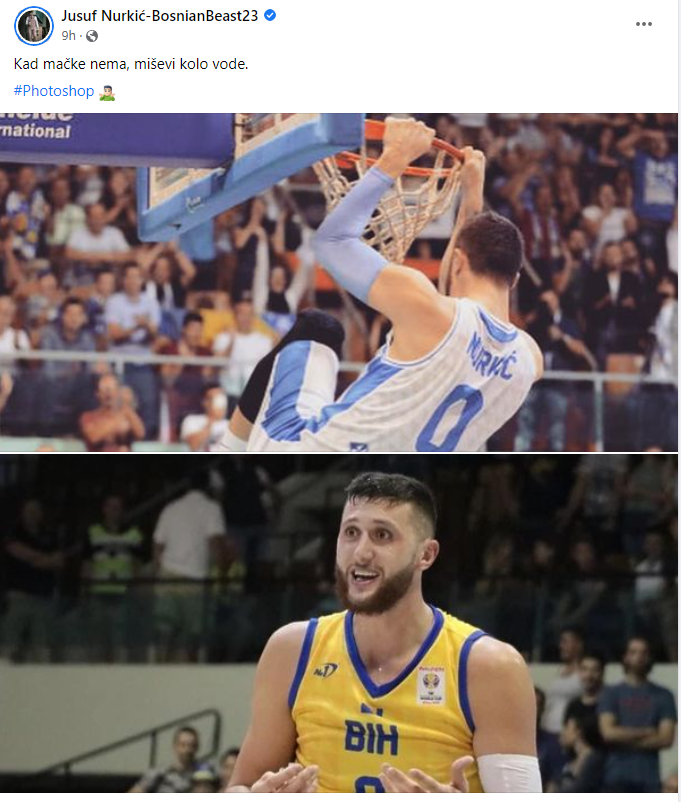
Task: Open the #Photoshop hashtag link
Action: [x=54, y=91]
